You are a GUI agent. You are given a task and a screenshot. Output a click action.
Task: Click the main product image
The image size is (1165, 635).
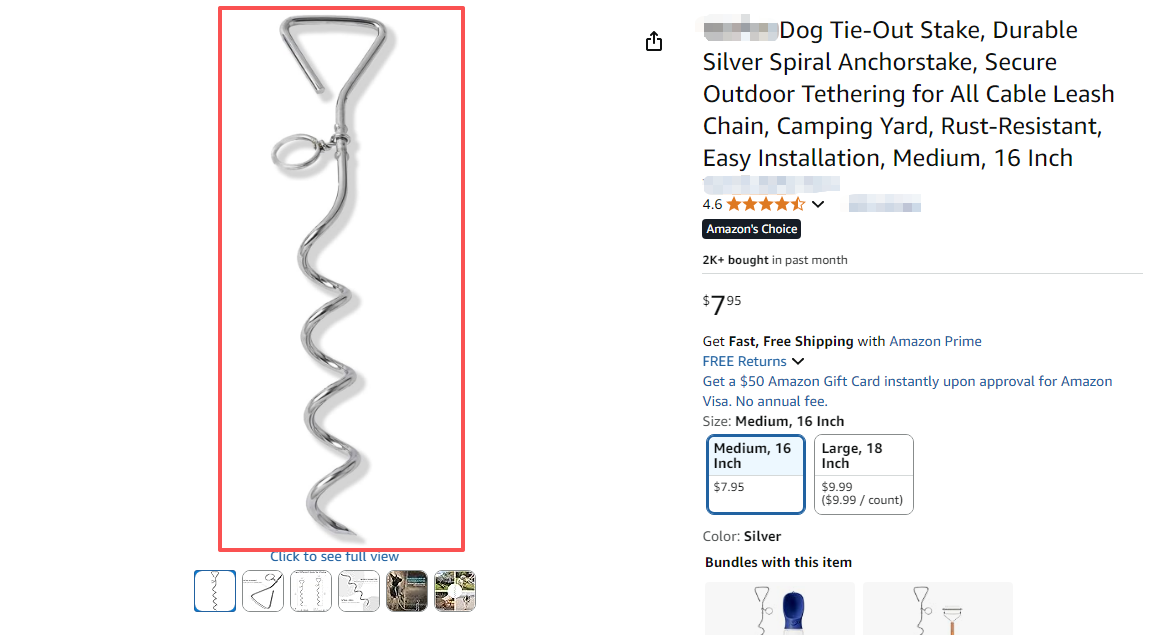click(x=341, y=278)
